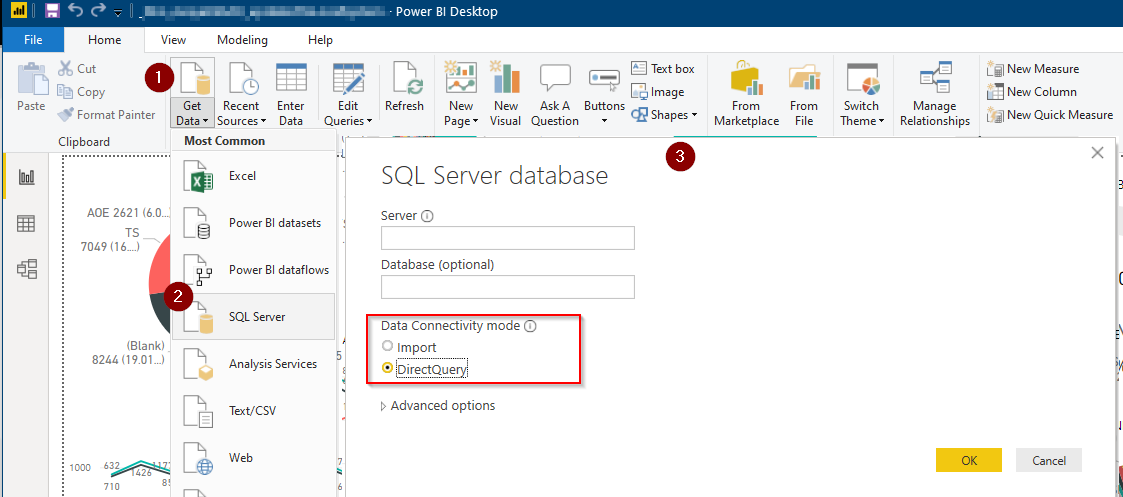Choose Power BI datasets from the menu
The height and width of the screenshot is (497, 1123).
tap(254, 223)
